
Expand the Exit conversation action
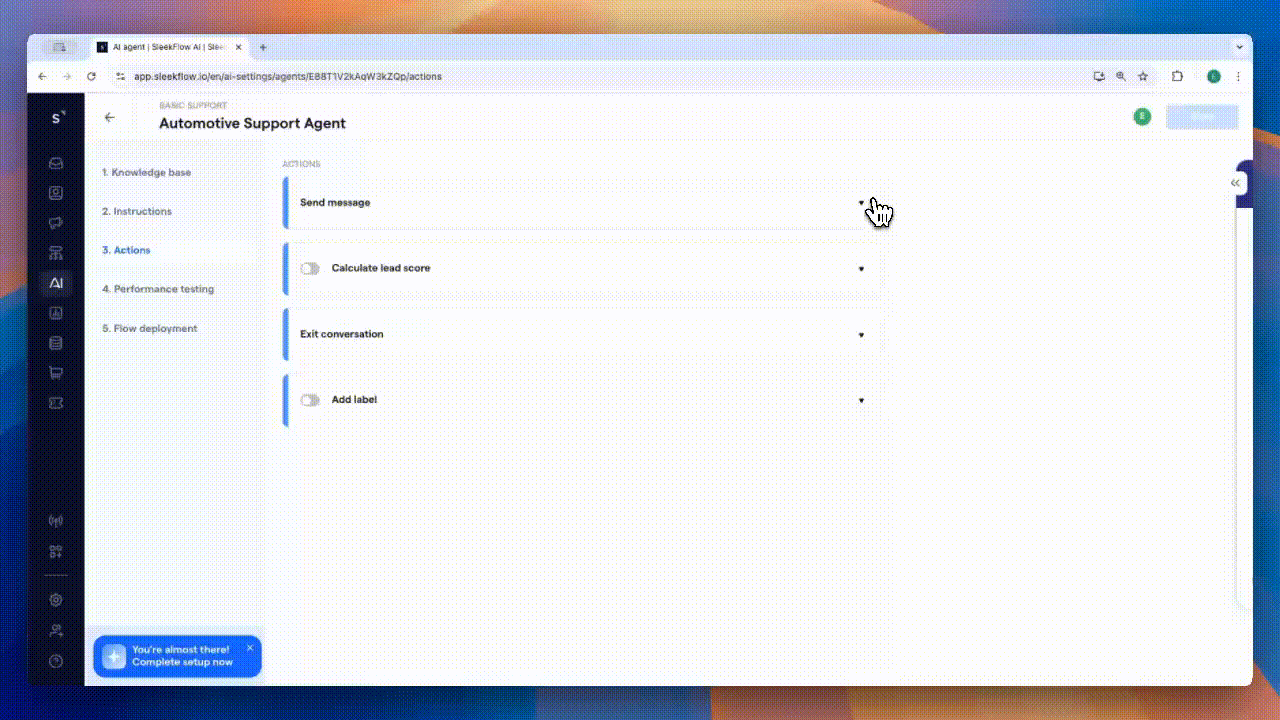tap(861, 335)
